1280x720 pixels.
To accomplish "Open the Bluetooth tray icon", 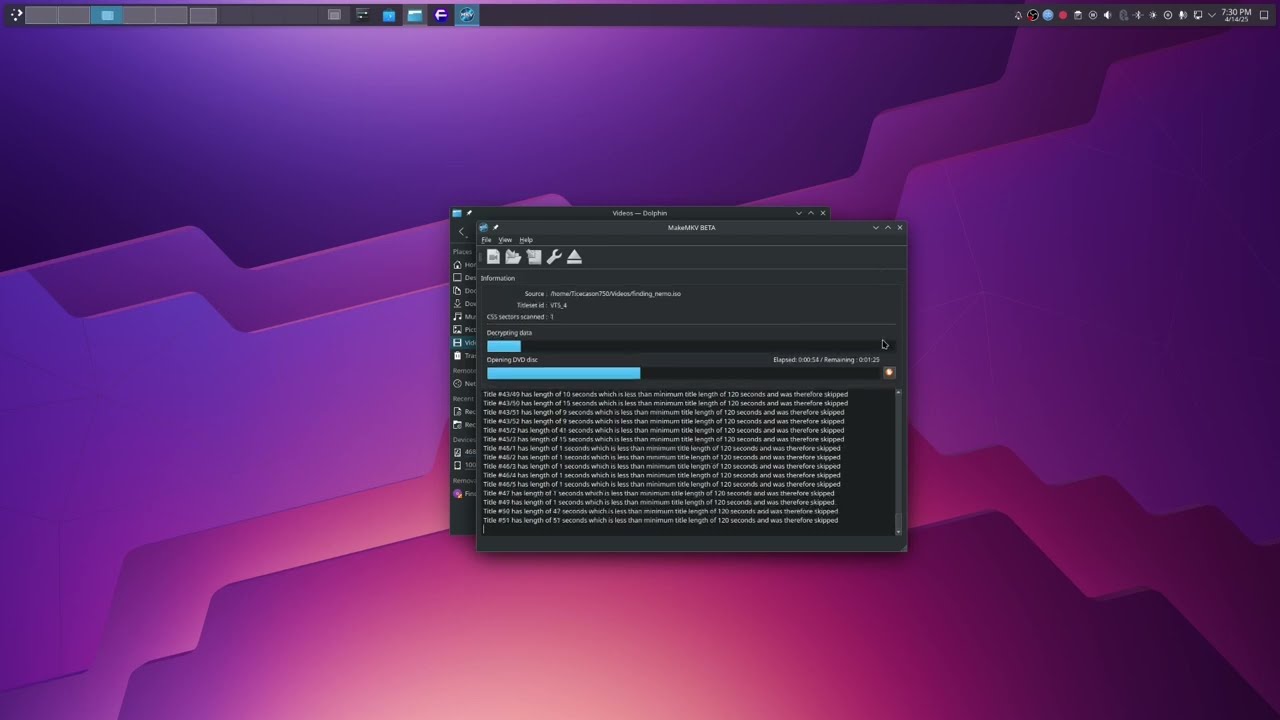I will [x=1138, y=15].
